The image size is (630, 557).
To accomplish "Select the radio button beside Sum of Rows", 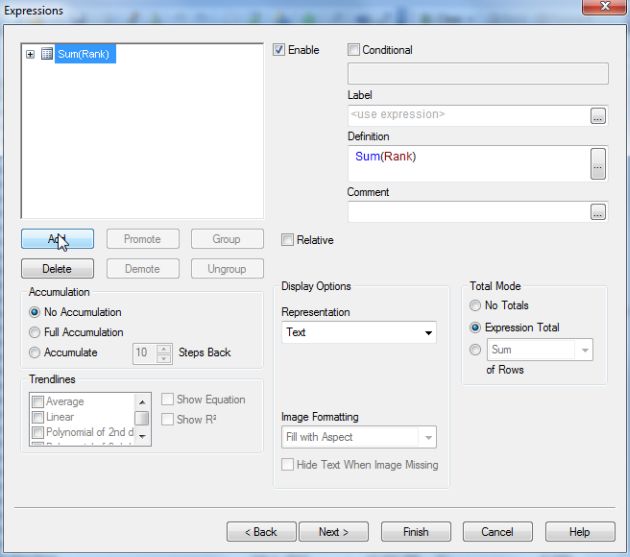I will point(475,350).
